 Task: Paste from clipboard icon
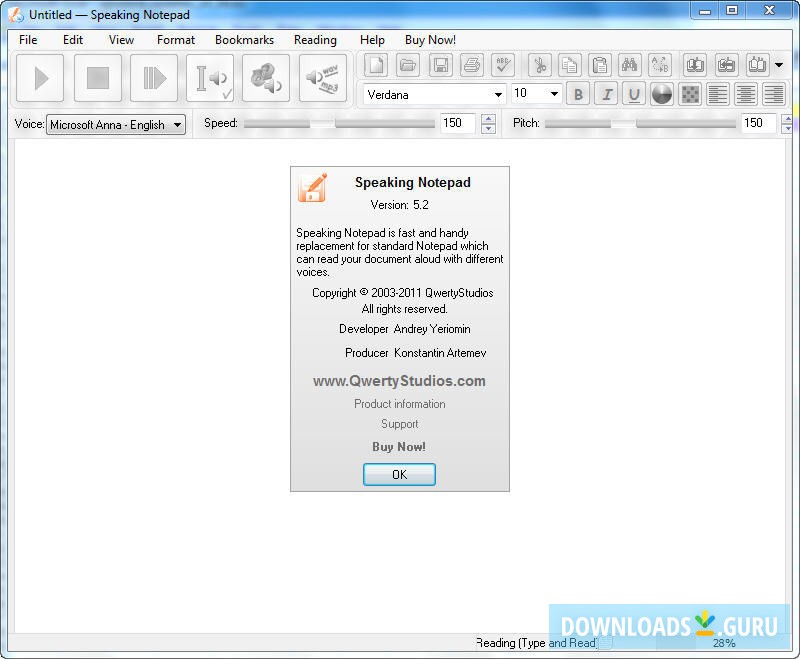[600, 65]
